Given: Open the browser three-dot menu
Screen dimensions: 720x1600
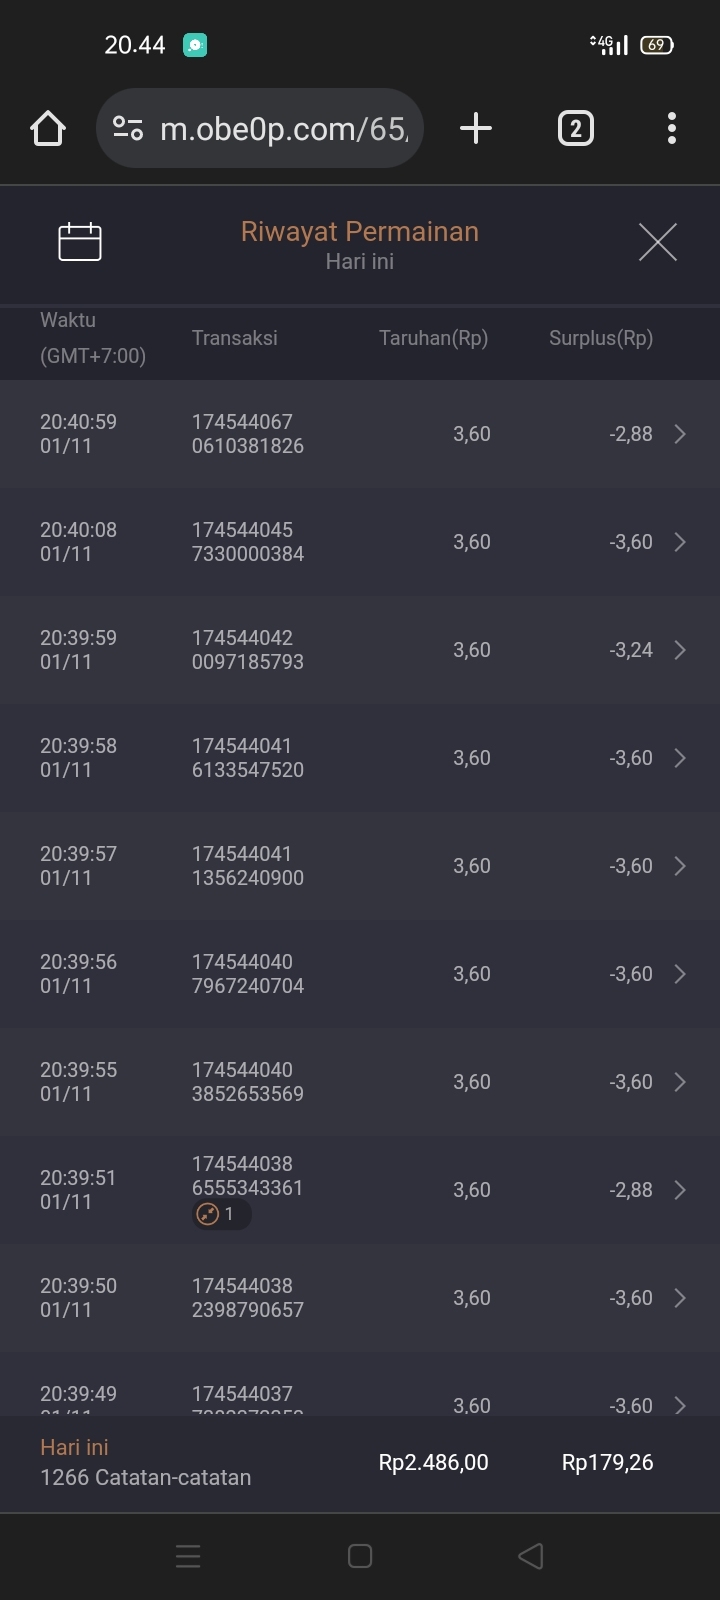Looking at the screenshot, I should 671,129.
